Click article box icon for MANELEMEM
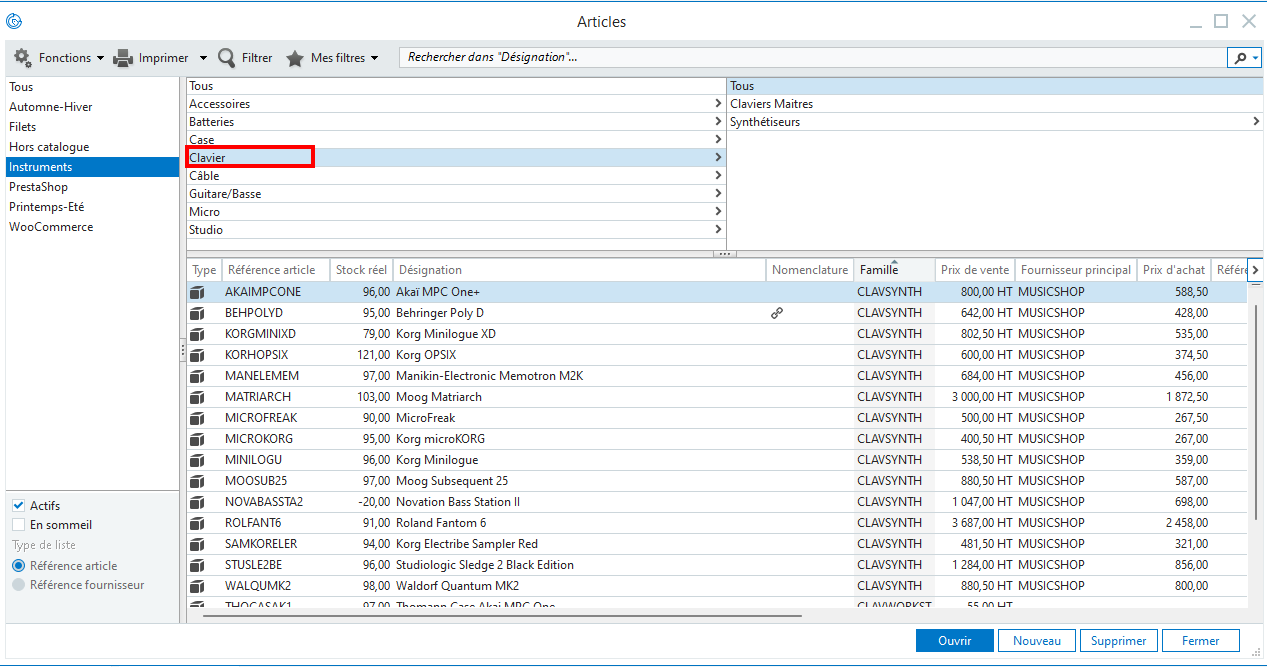This screenshot has width=1267, height=667. click(197, 376)
